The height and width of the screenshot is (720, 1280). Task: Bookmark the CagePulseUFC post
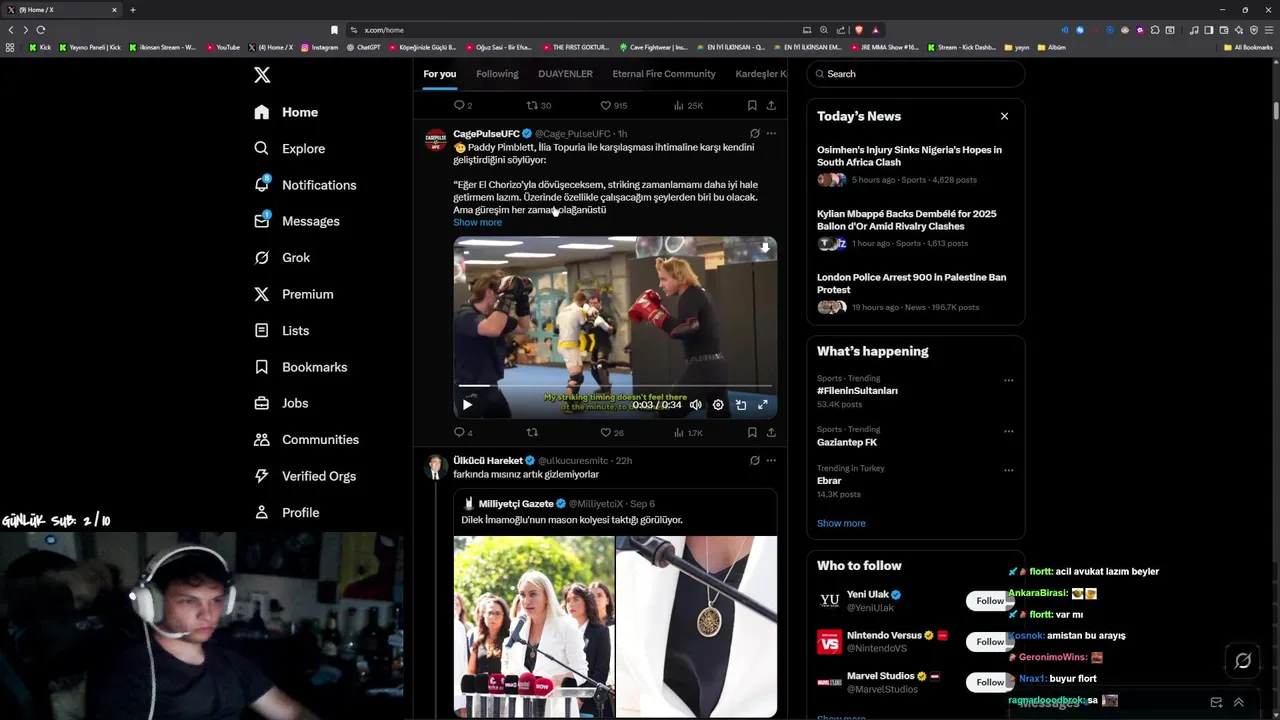752,432
